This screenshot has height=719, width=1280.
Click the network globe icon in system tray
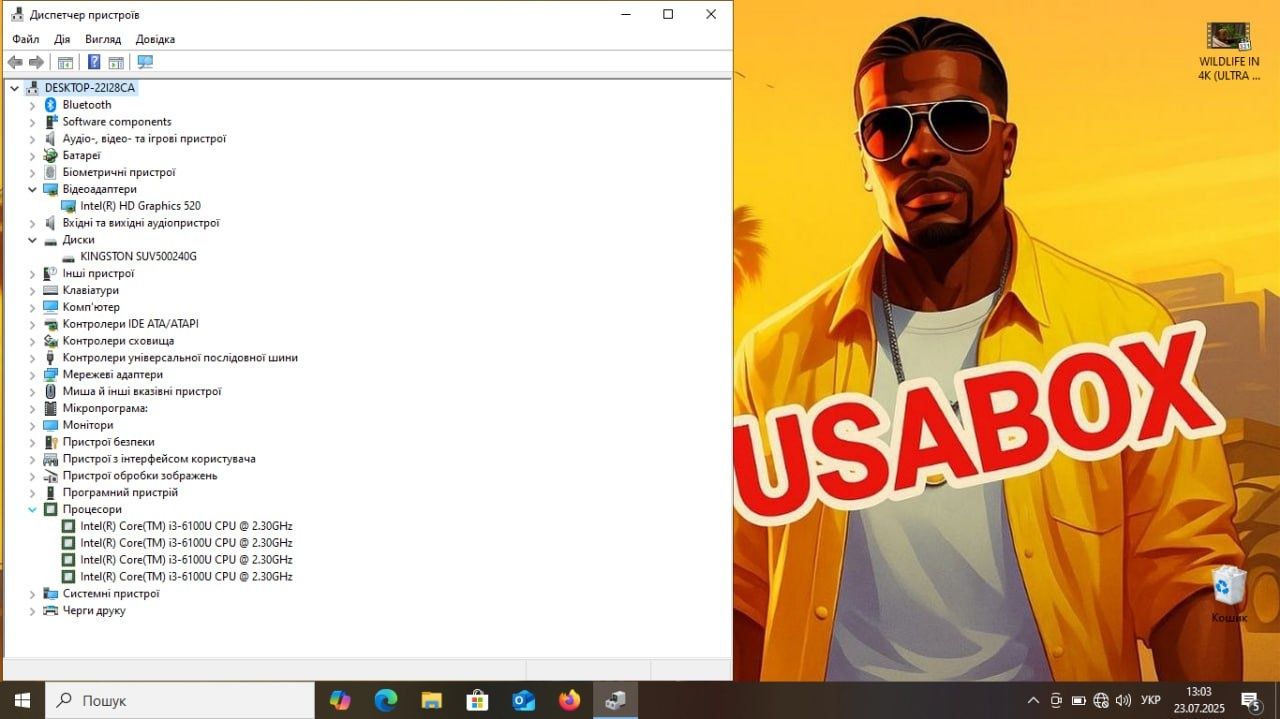pyautogui.click(x=1101, y=700)
